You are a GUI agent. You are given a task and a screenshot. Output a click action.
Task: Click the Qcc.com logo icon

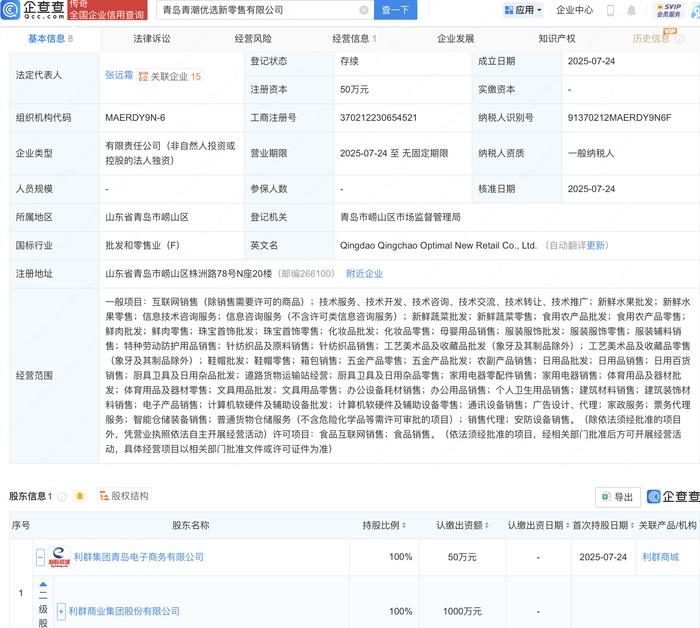pyautogui.click(x=10, y=9)
